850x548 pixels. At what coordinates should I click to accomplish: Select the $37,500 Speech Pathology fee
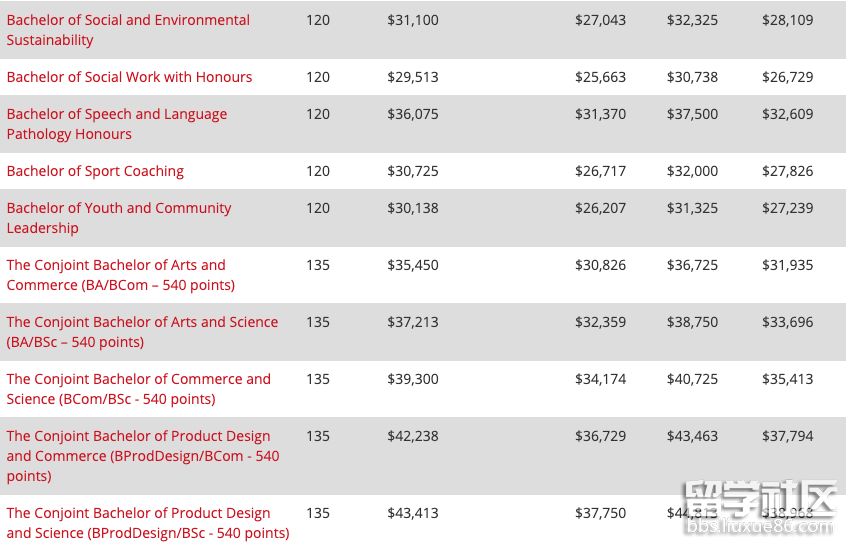point(692,114)
